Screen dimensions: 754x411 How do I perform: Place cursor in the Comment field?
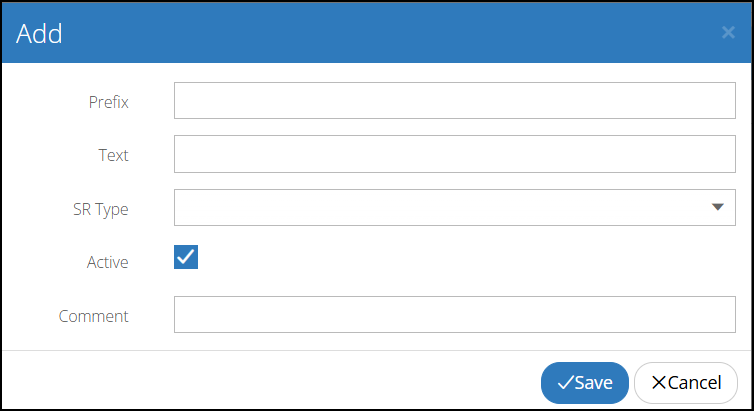click(455, 314)
